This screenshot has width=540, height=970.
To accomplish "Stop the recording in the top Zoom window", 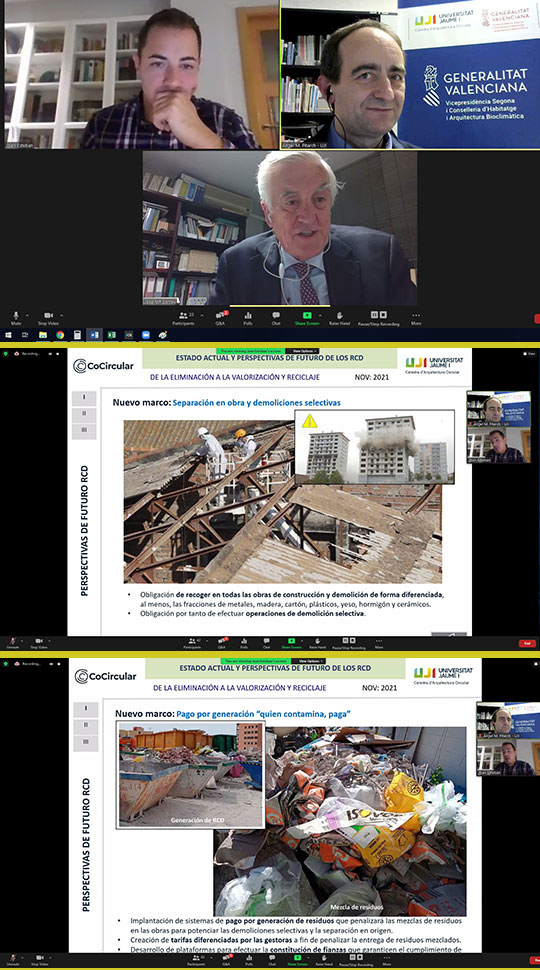I will (383, 315).
